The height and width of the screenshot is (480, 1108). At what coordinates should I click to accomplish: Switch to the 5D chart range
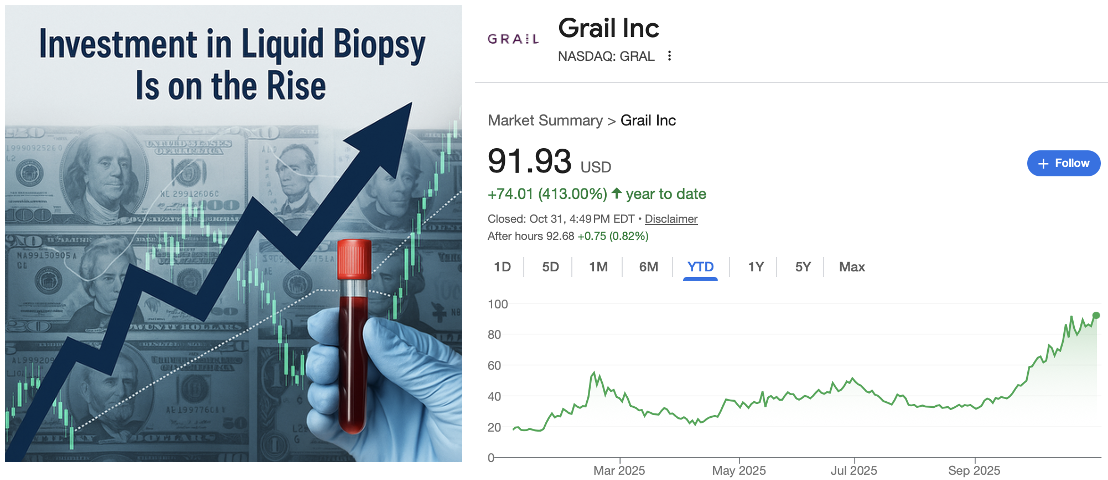tap(551, 267)
